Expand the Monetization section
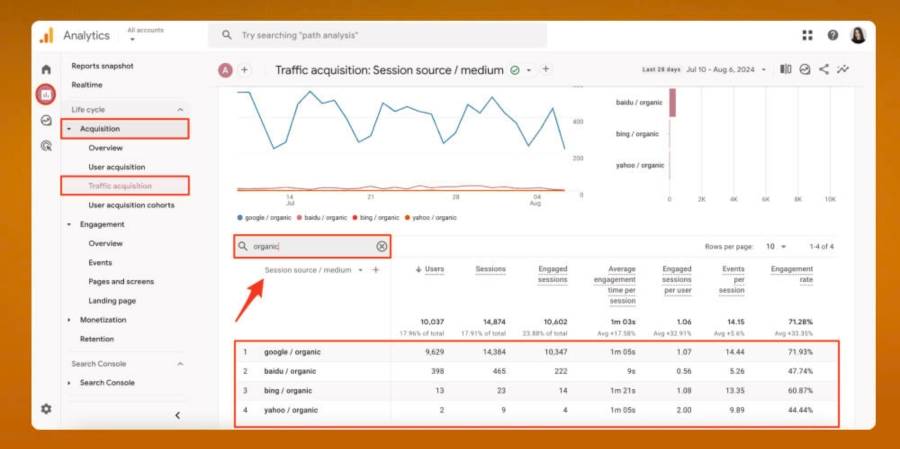The height and width of the screenshot is (449, 900). [x=69, y=320]
